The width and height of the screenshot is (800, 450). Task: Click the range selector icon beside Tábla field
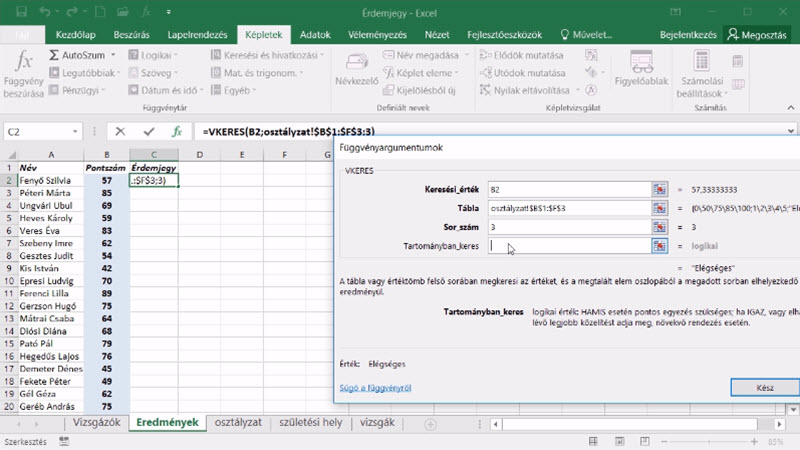(x=660, y=208)
